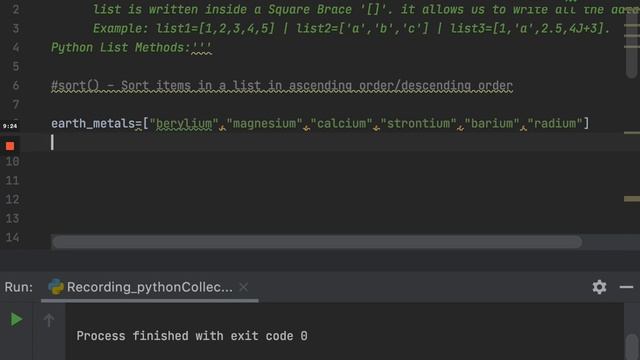This screenshot has height=360, width=640.
Task: Click line number 14 in gutter
Action: (12, 238)
